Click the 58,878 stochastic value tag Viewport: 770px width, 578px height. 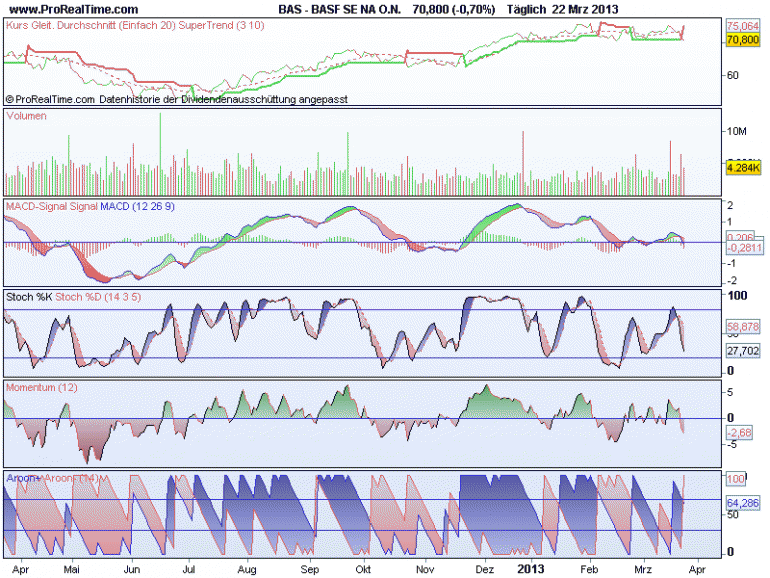(743, 327)
